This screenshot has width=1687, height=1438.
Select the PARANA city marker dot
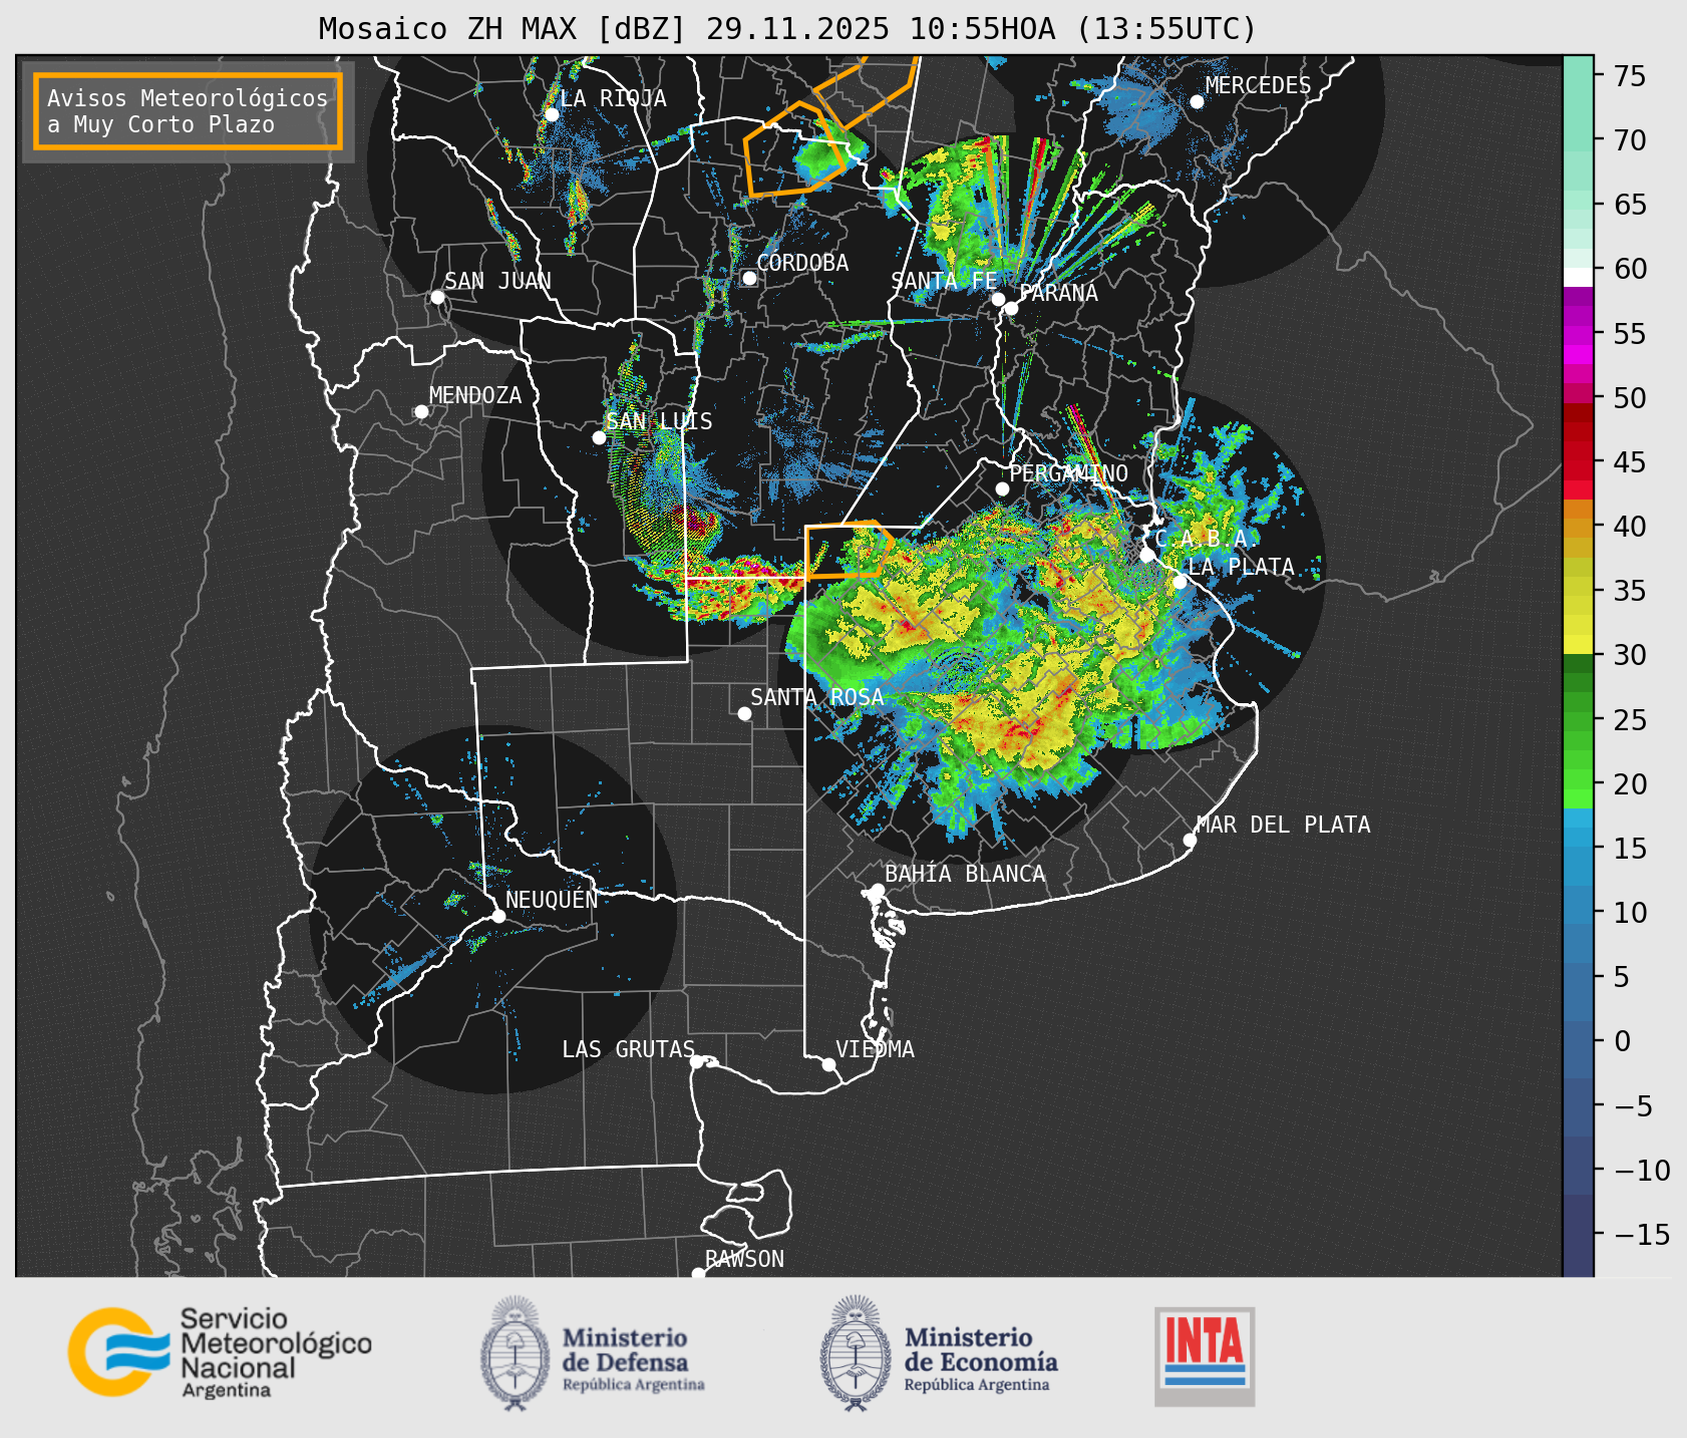coord(1011,308)
